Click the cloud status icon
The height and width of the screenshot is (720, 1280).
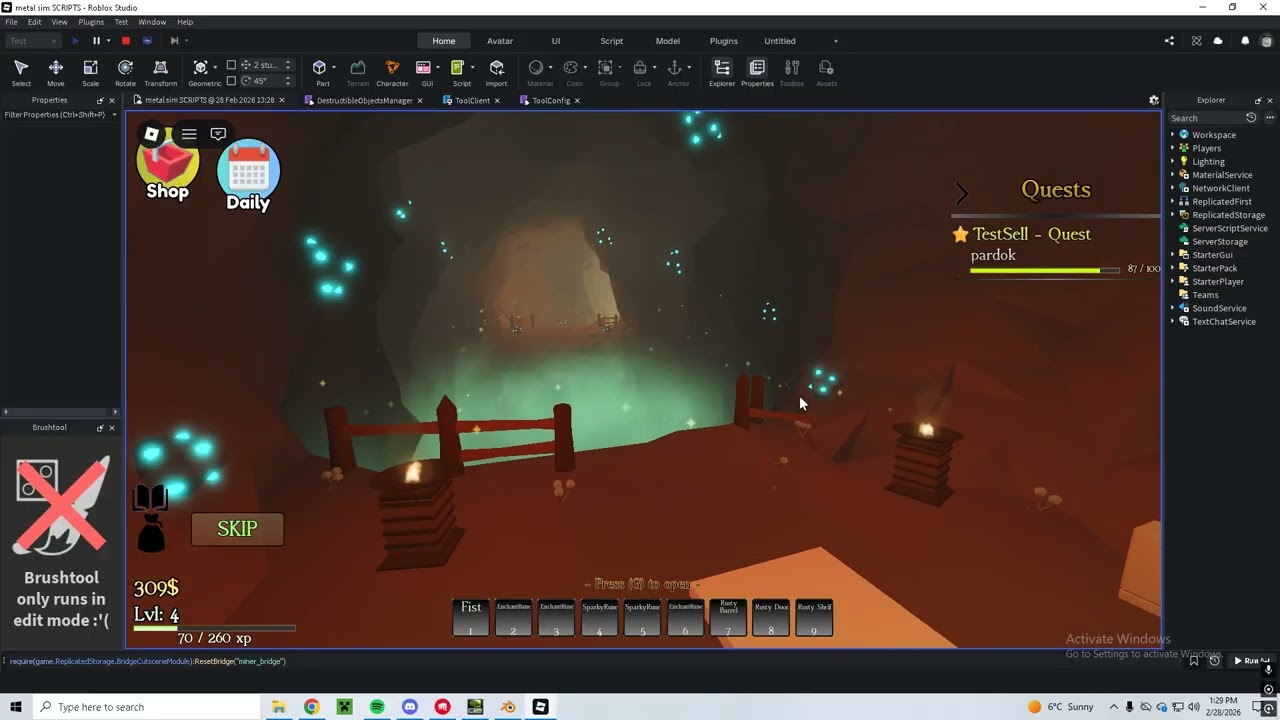pyautogui.click(x=1218, y=41)
